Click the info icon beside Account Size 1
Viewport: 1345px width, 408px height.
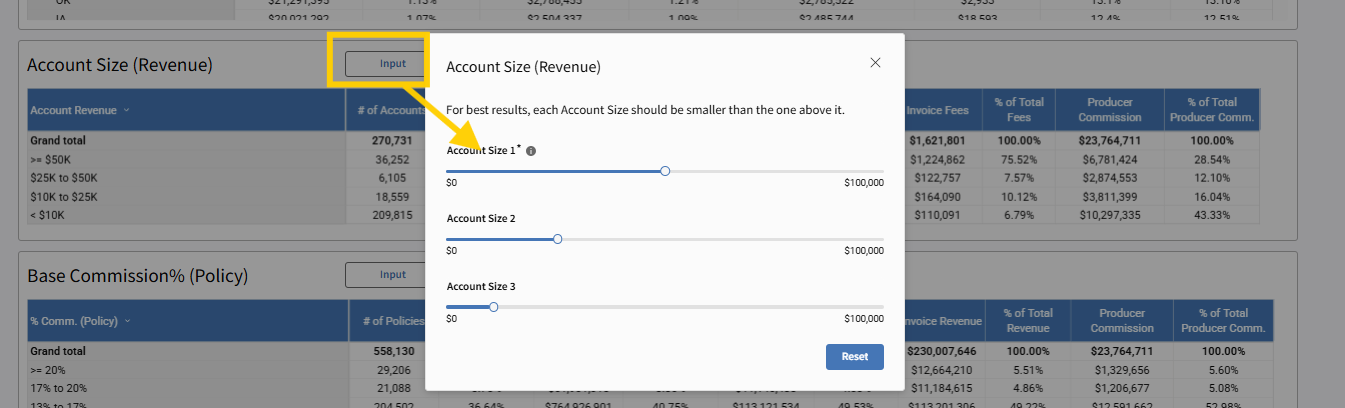[531, 151]
